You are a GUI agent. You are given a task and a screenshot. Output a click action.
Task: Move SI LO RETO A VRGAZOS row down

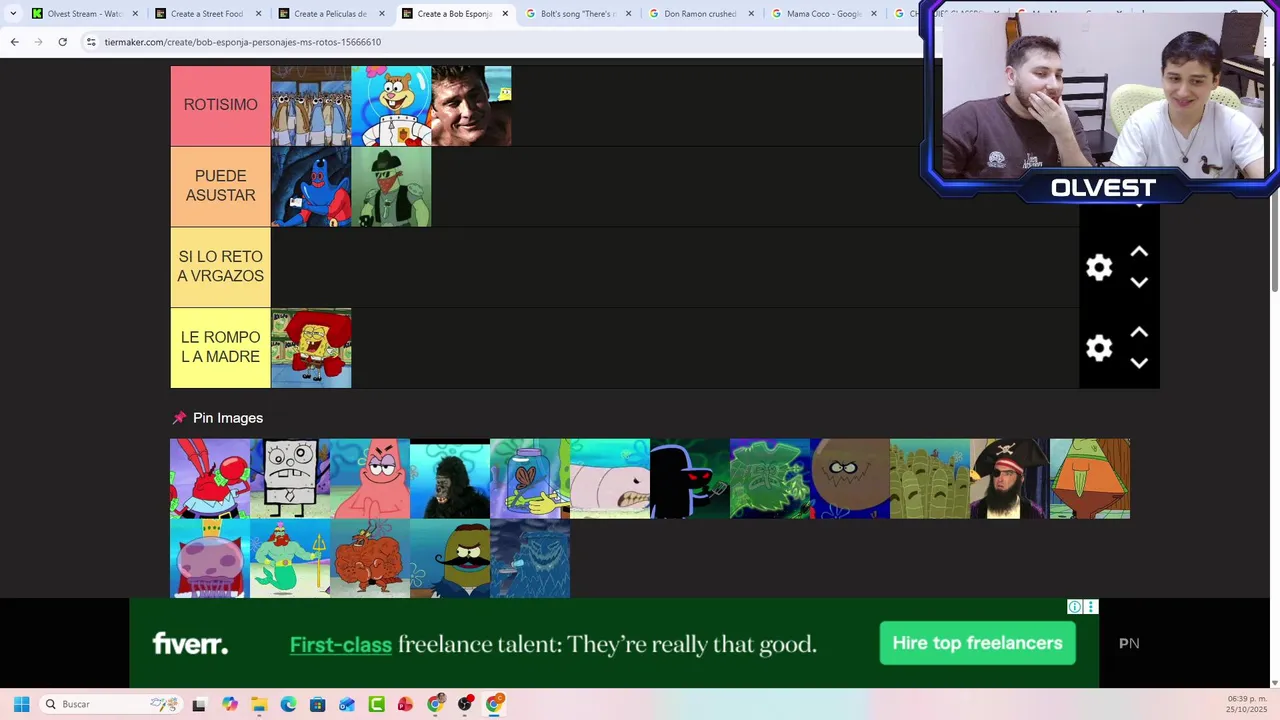coord(1139,283)
